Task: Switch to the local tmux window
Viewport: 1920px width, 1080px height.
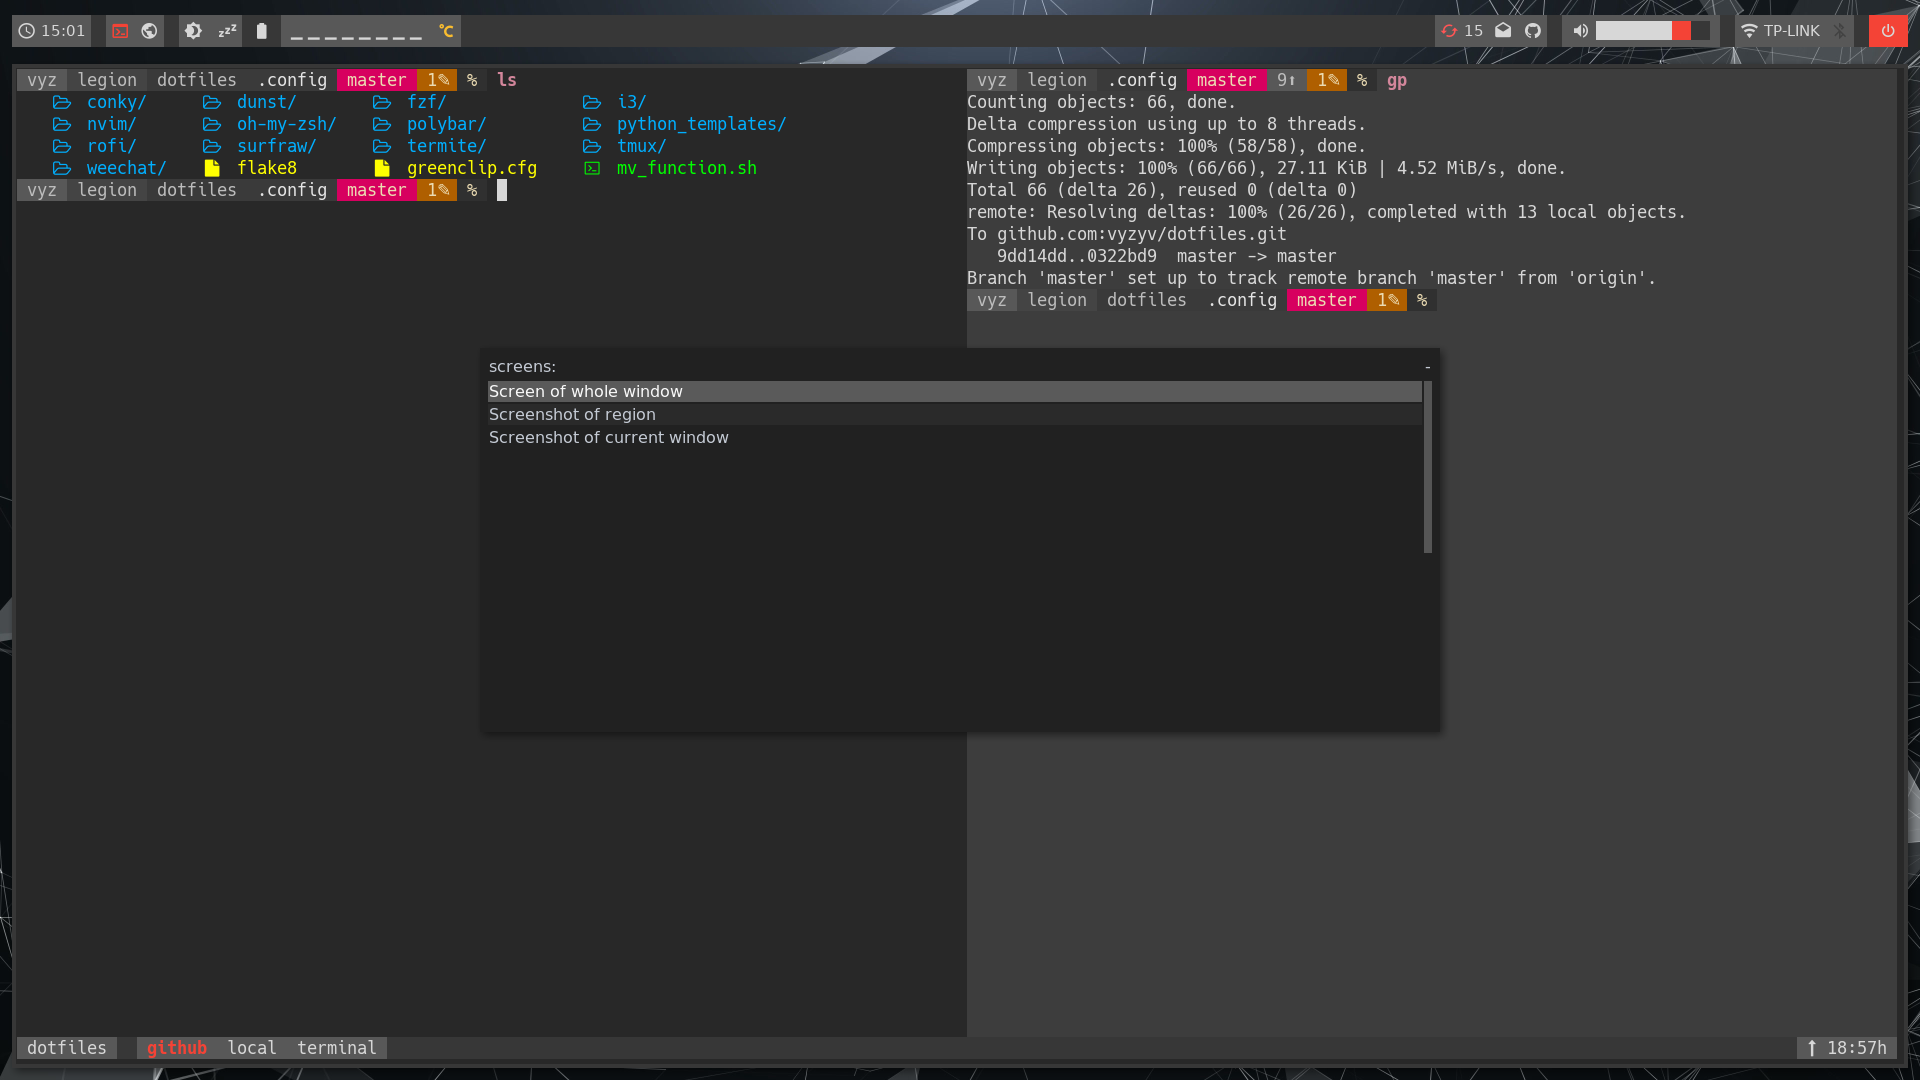Action: point(252,1048)
